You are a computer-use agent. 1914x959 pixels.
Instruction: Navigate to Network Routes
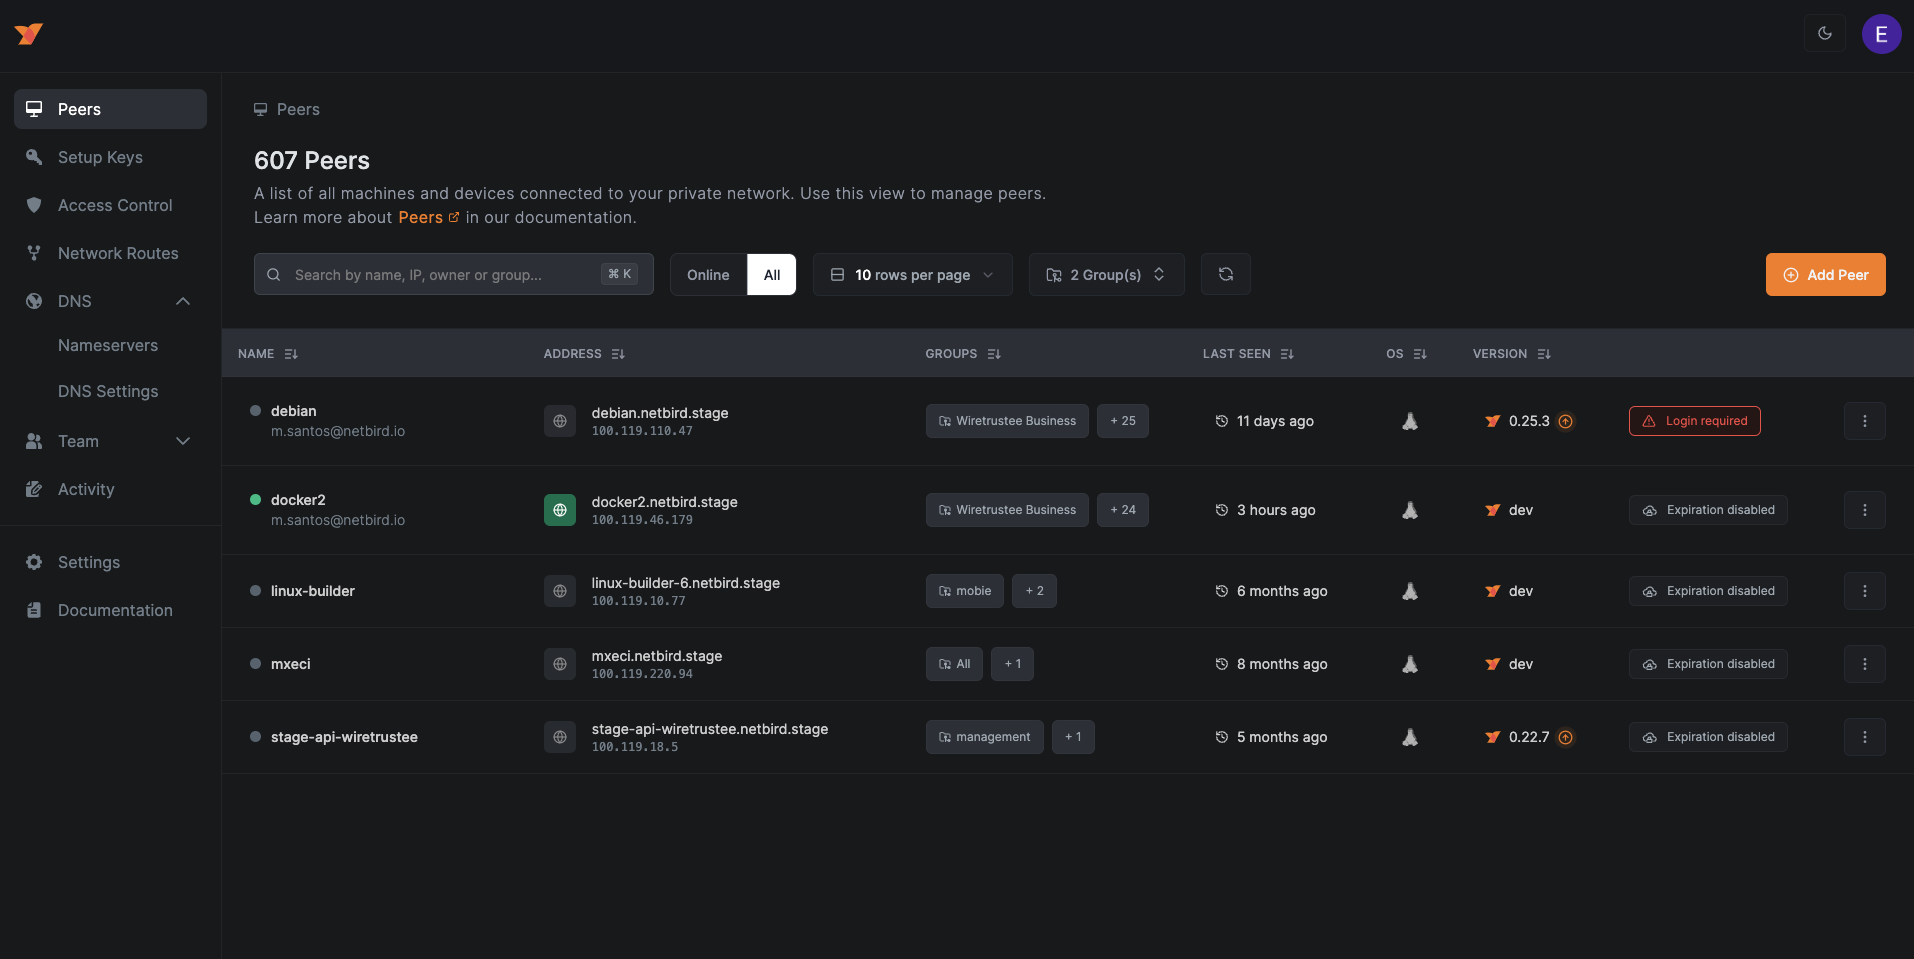110,253
